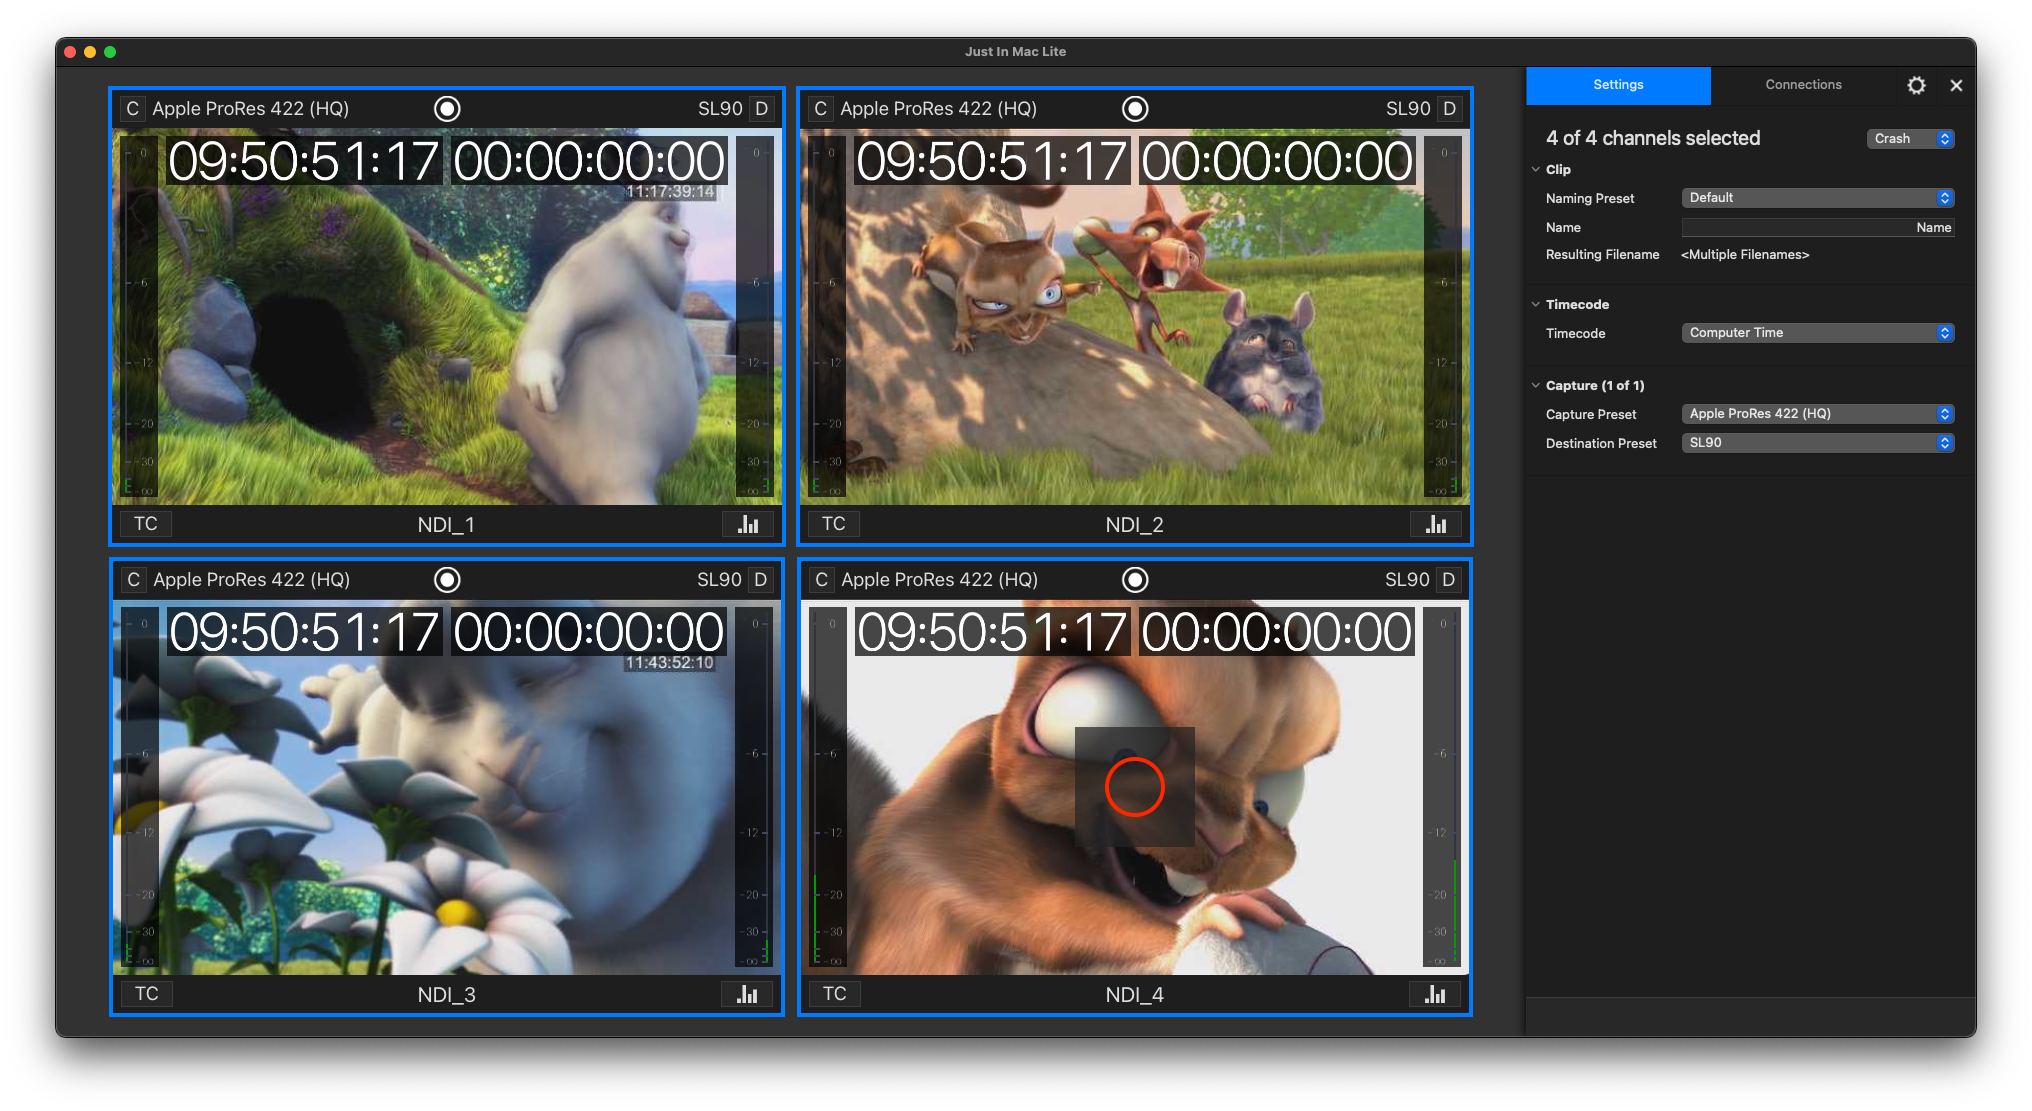Click Apple ProRes 422 (HQ) label on NDI_3
Screen dimensions: 2032x1111
click(252, 580)
